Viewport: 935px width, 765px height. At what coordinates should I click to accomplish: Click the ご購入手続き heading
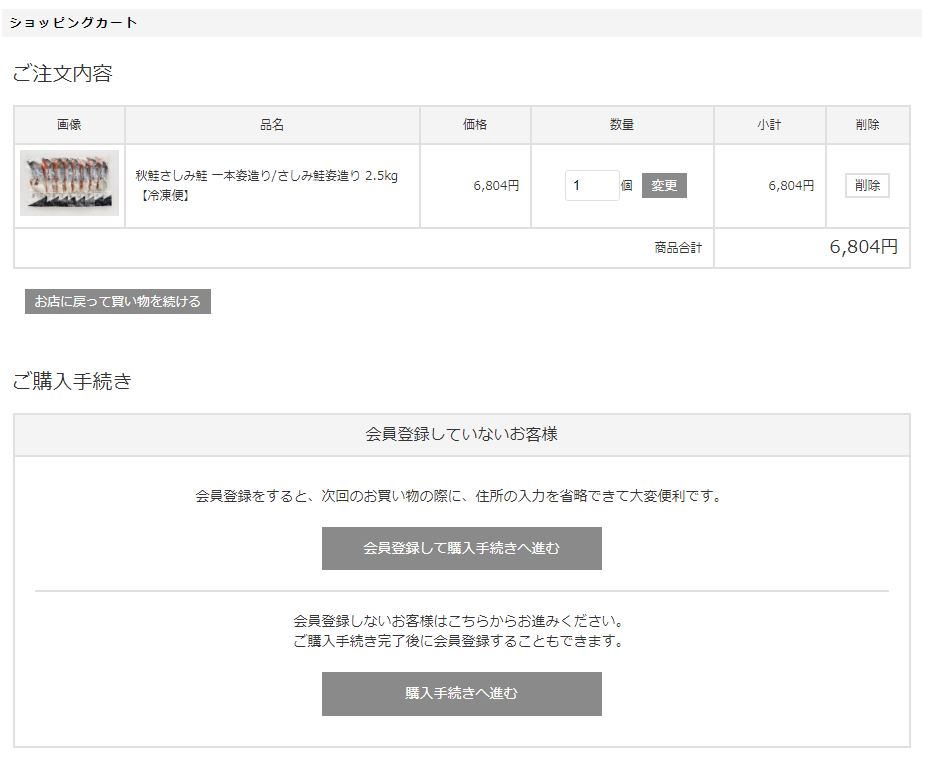coord(72,381)
